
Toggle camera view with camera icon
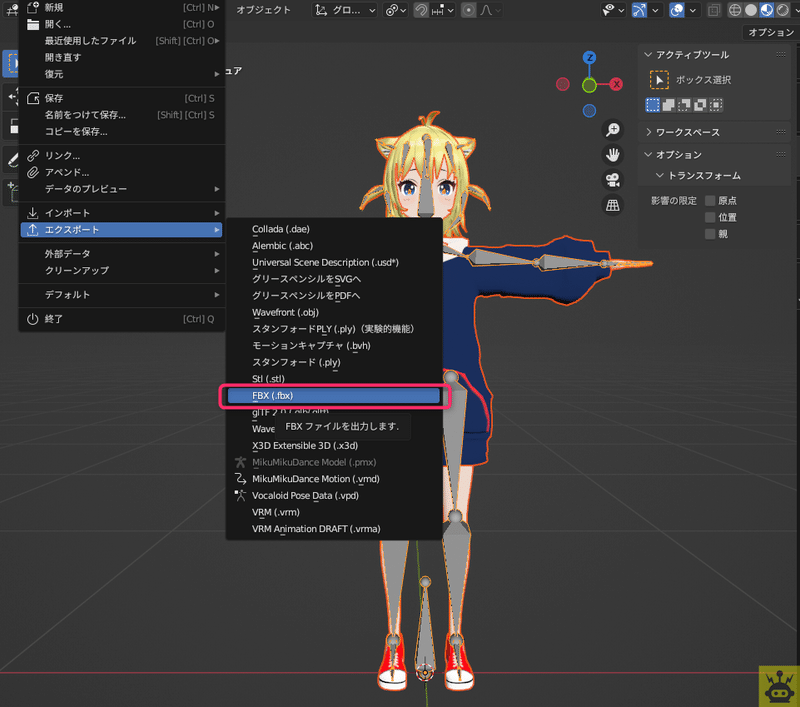pos(613,180)
